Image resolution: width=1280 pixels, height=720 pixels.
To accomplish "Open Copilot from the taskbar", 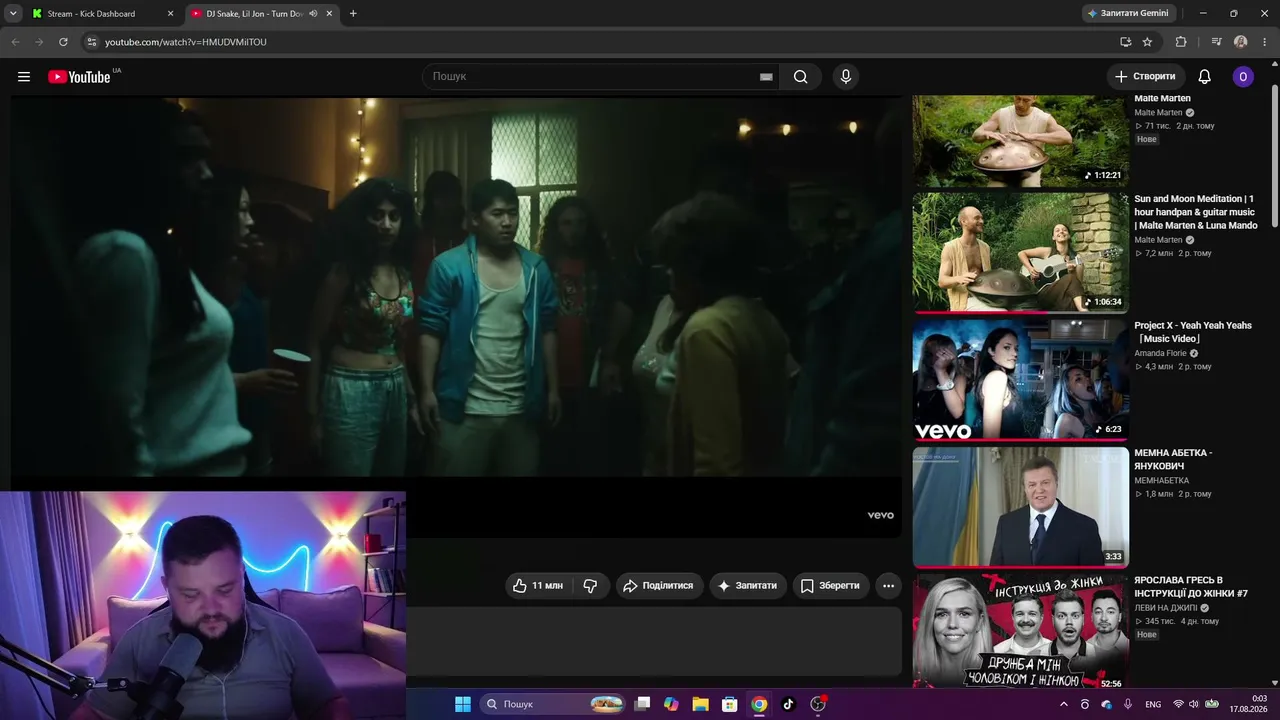I will point(671,704).
